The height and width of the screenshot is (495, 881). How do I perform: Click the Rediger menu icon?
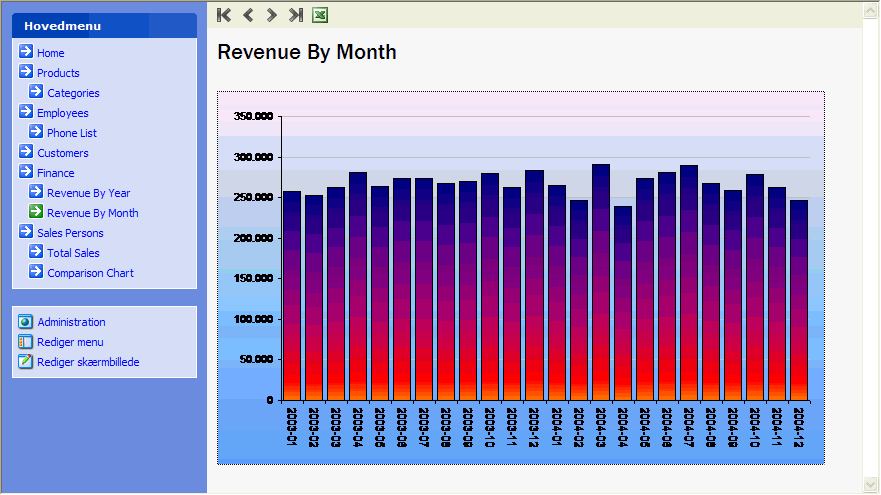pos(25,342)
